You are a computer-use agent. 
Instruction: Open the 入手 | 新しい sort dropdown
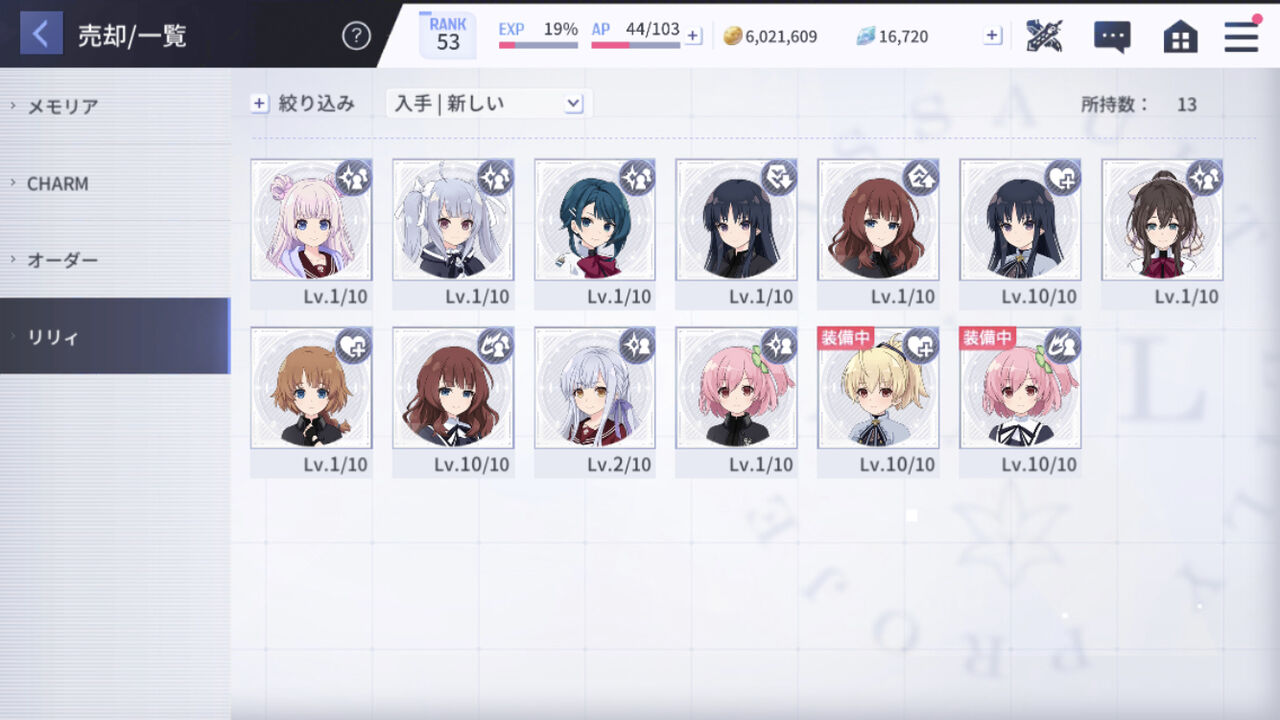(489, 103)
